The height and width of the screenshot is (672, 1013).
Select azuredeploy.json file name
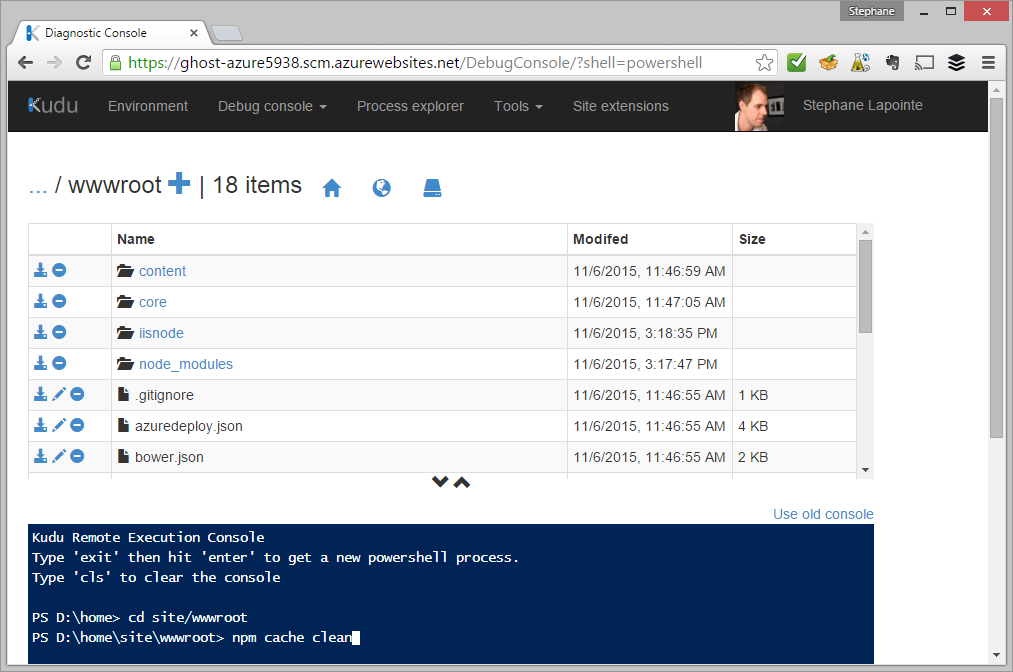[189, 426]
